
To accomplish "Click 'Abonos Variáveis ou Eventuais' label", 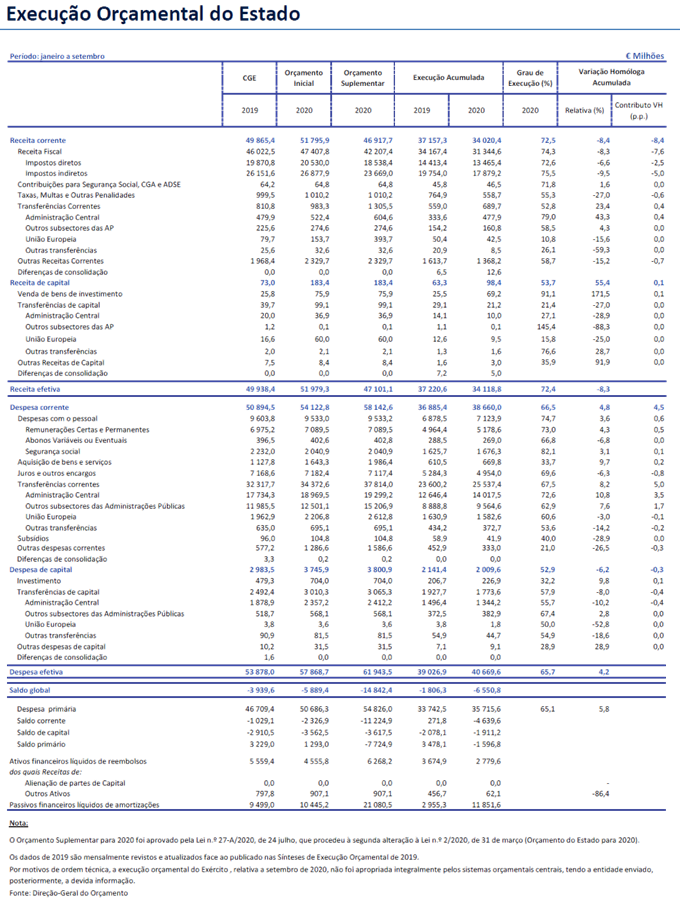I will [x=76, y=440].
